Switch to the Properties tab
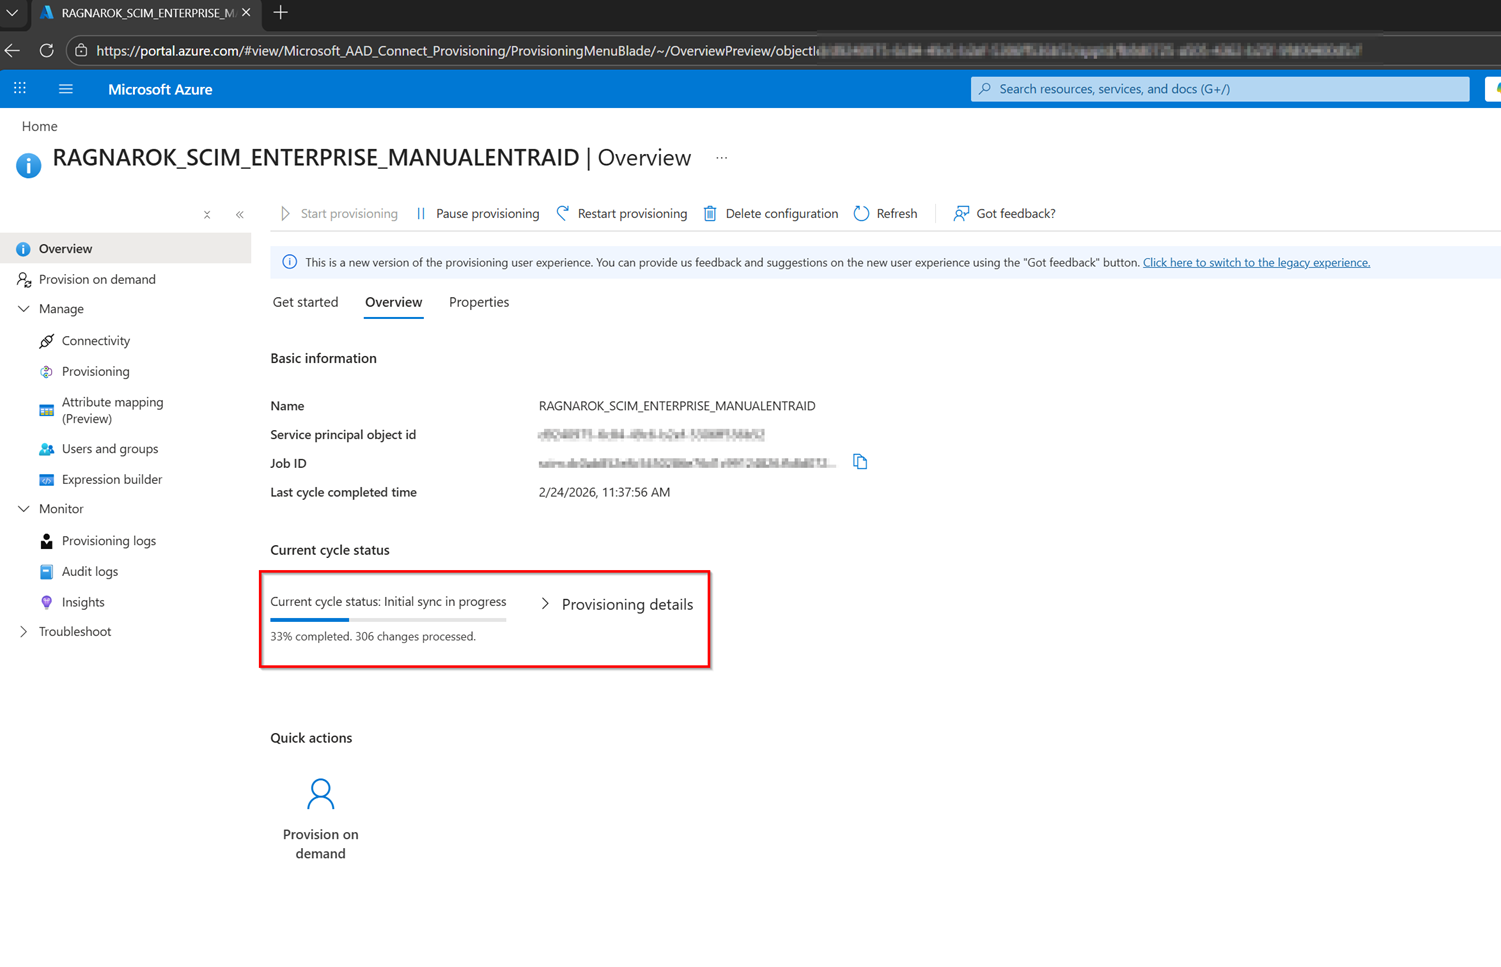The image size is (1501, 967). click(x=478, y=302)
